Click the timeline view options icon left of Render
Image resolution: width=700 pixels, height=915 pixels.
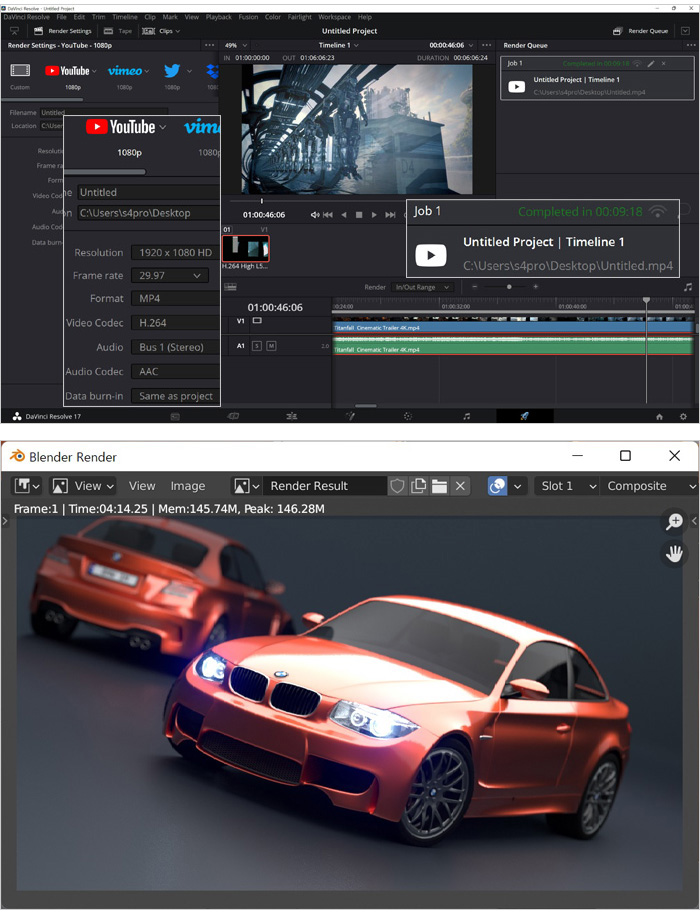coord(230,287)
